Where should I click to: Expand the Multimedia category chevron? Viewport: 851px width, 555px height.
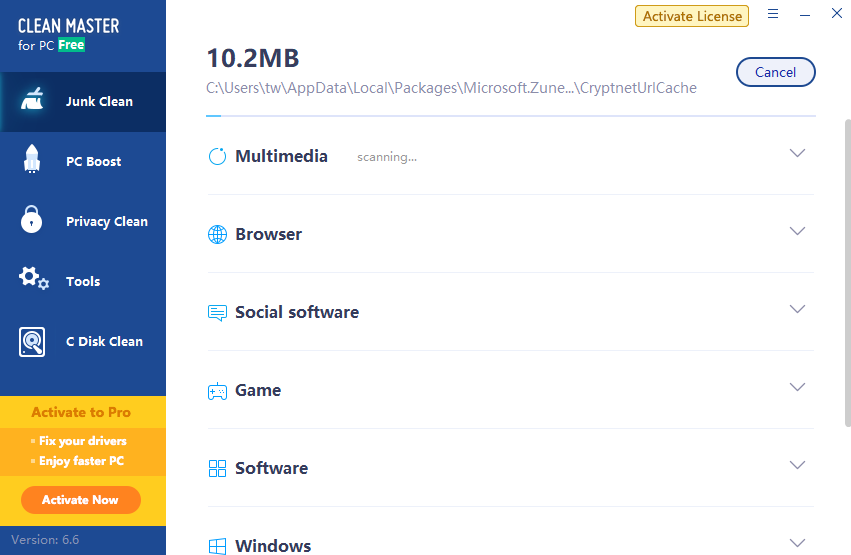tap(797, 153)
